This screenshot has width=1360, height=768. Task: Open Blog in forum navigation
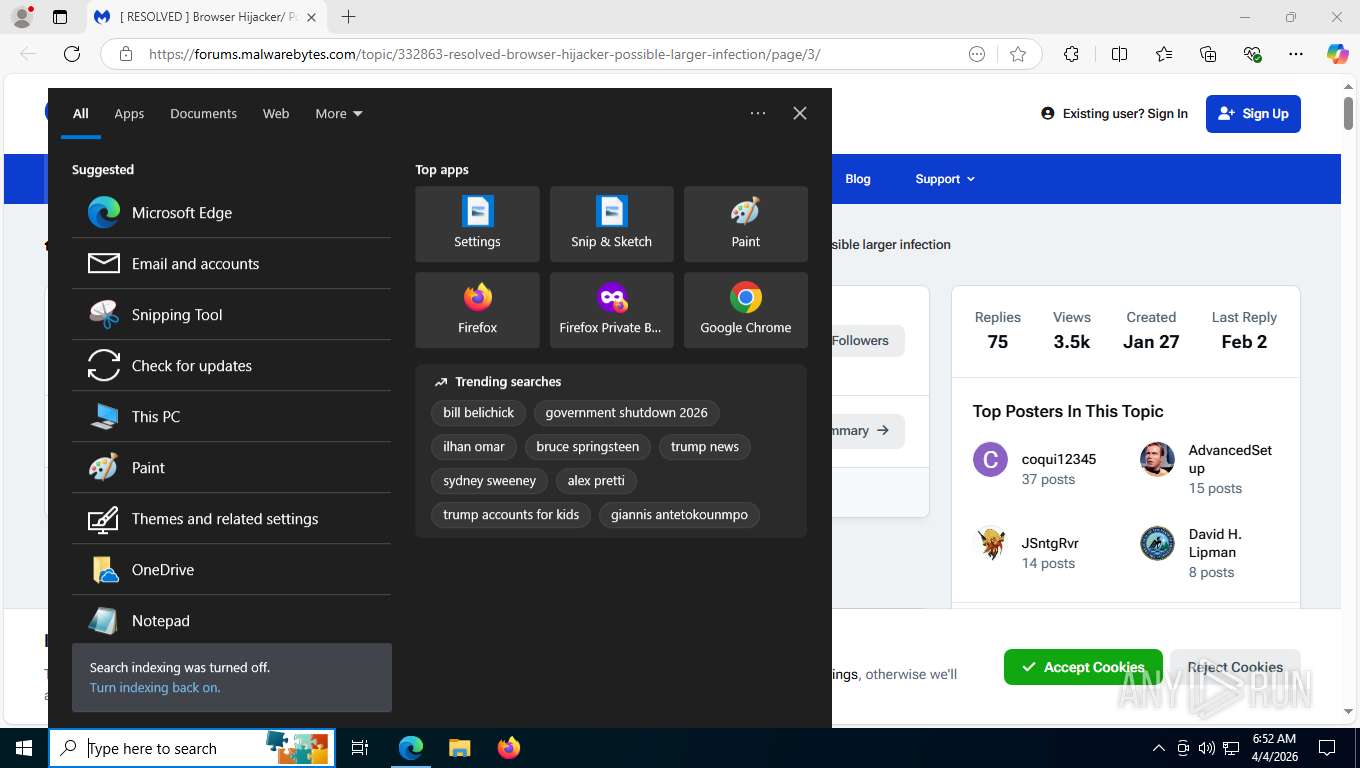[858, 179]
